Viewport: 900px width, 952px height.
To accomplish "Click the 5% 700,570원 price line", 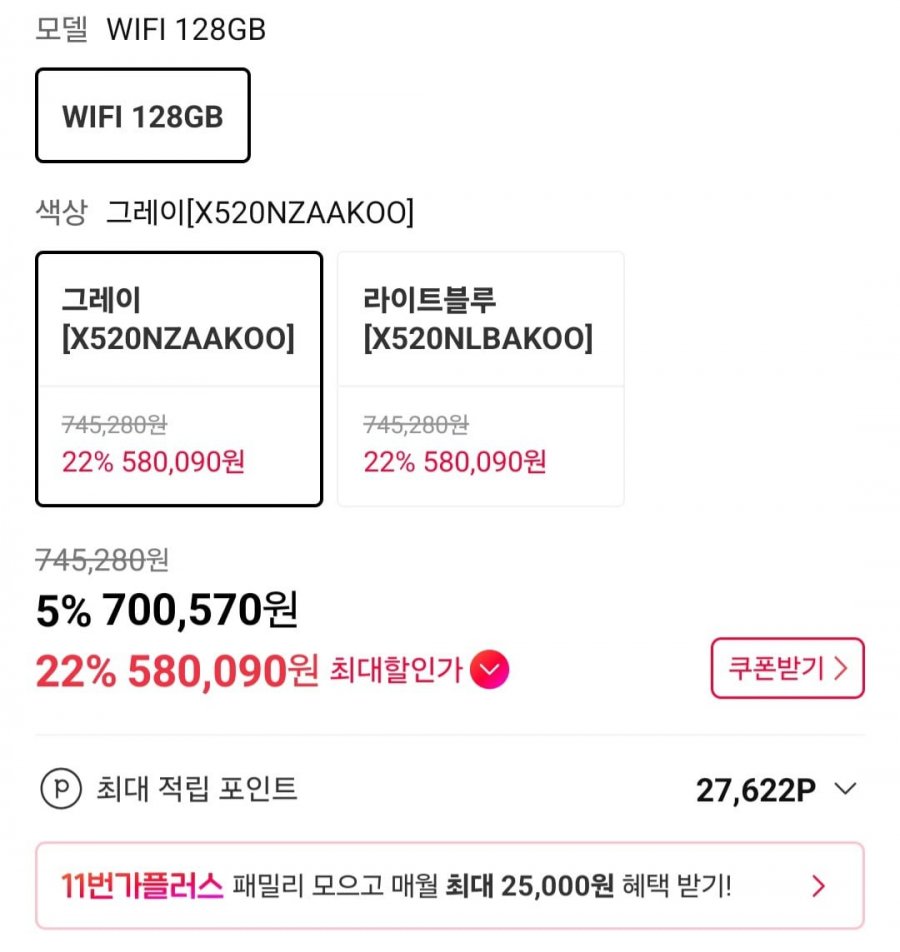I will click(166, 610).
